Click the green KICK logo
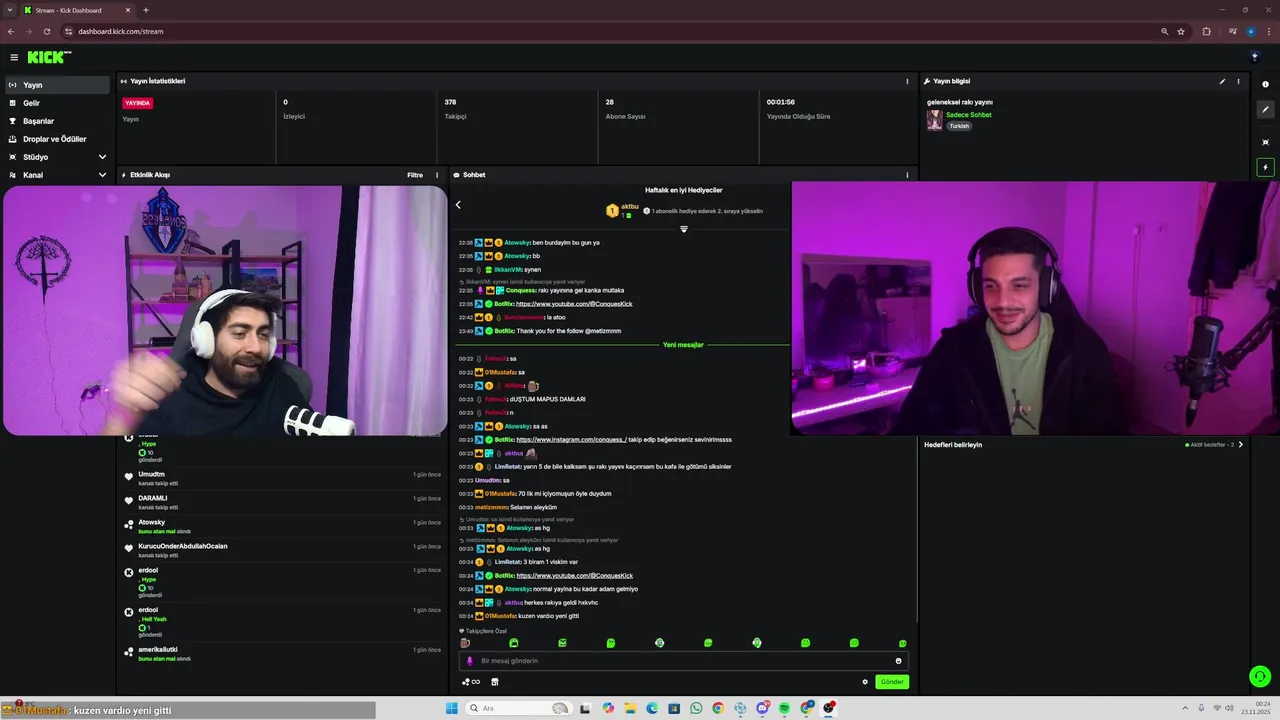1280x720 pixels. click(x=47, y=57)
